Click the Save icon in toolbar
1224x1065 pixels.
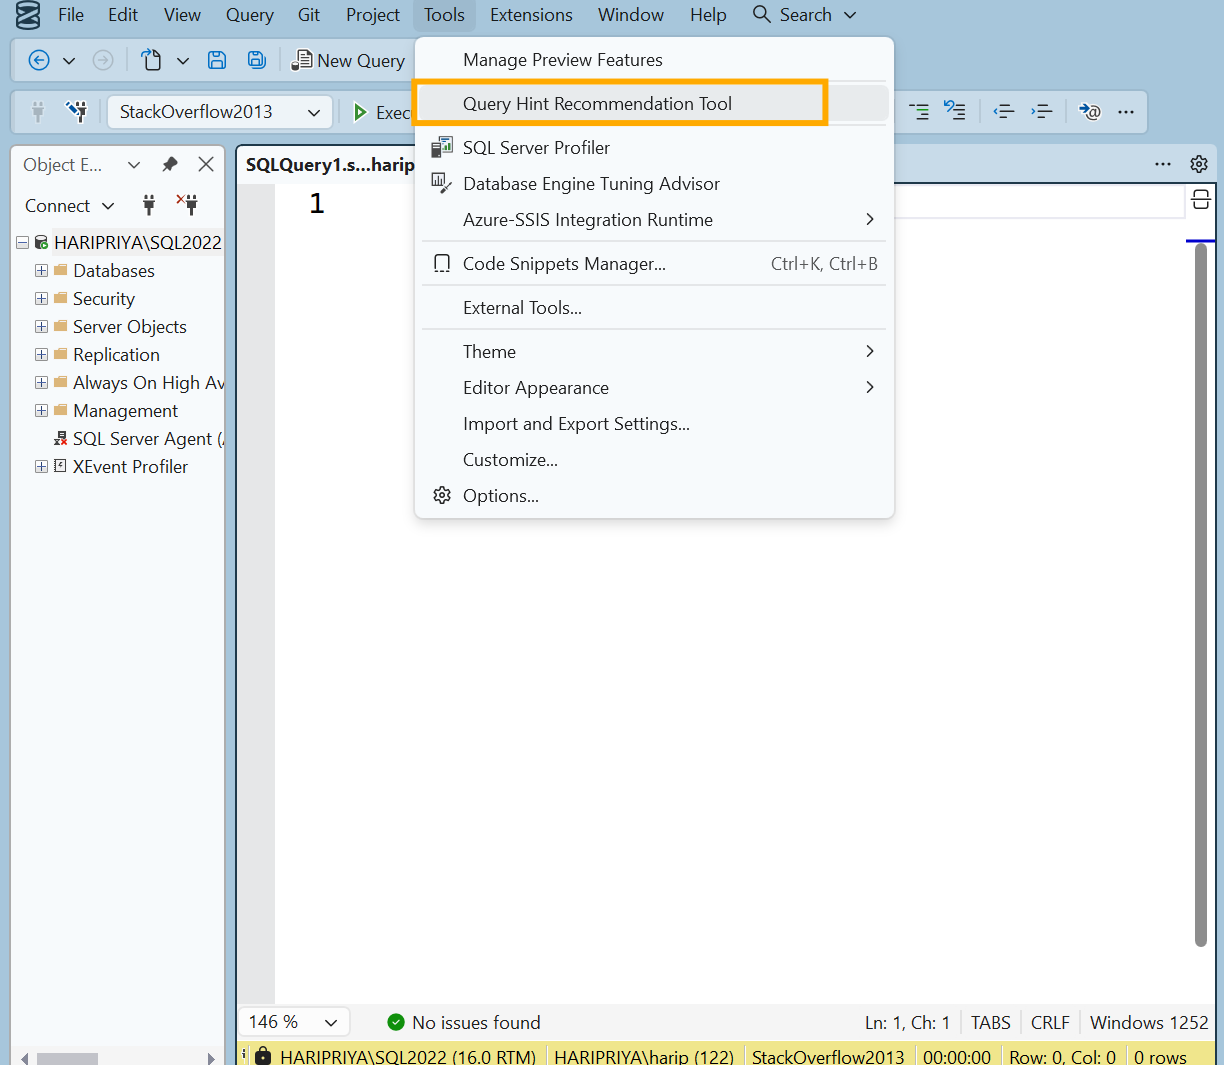[x=217, y=60]
